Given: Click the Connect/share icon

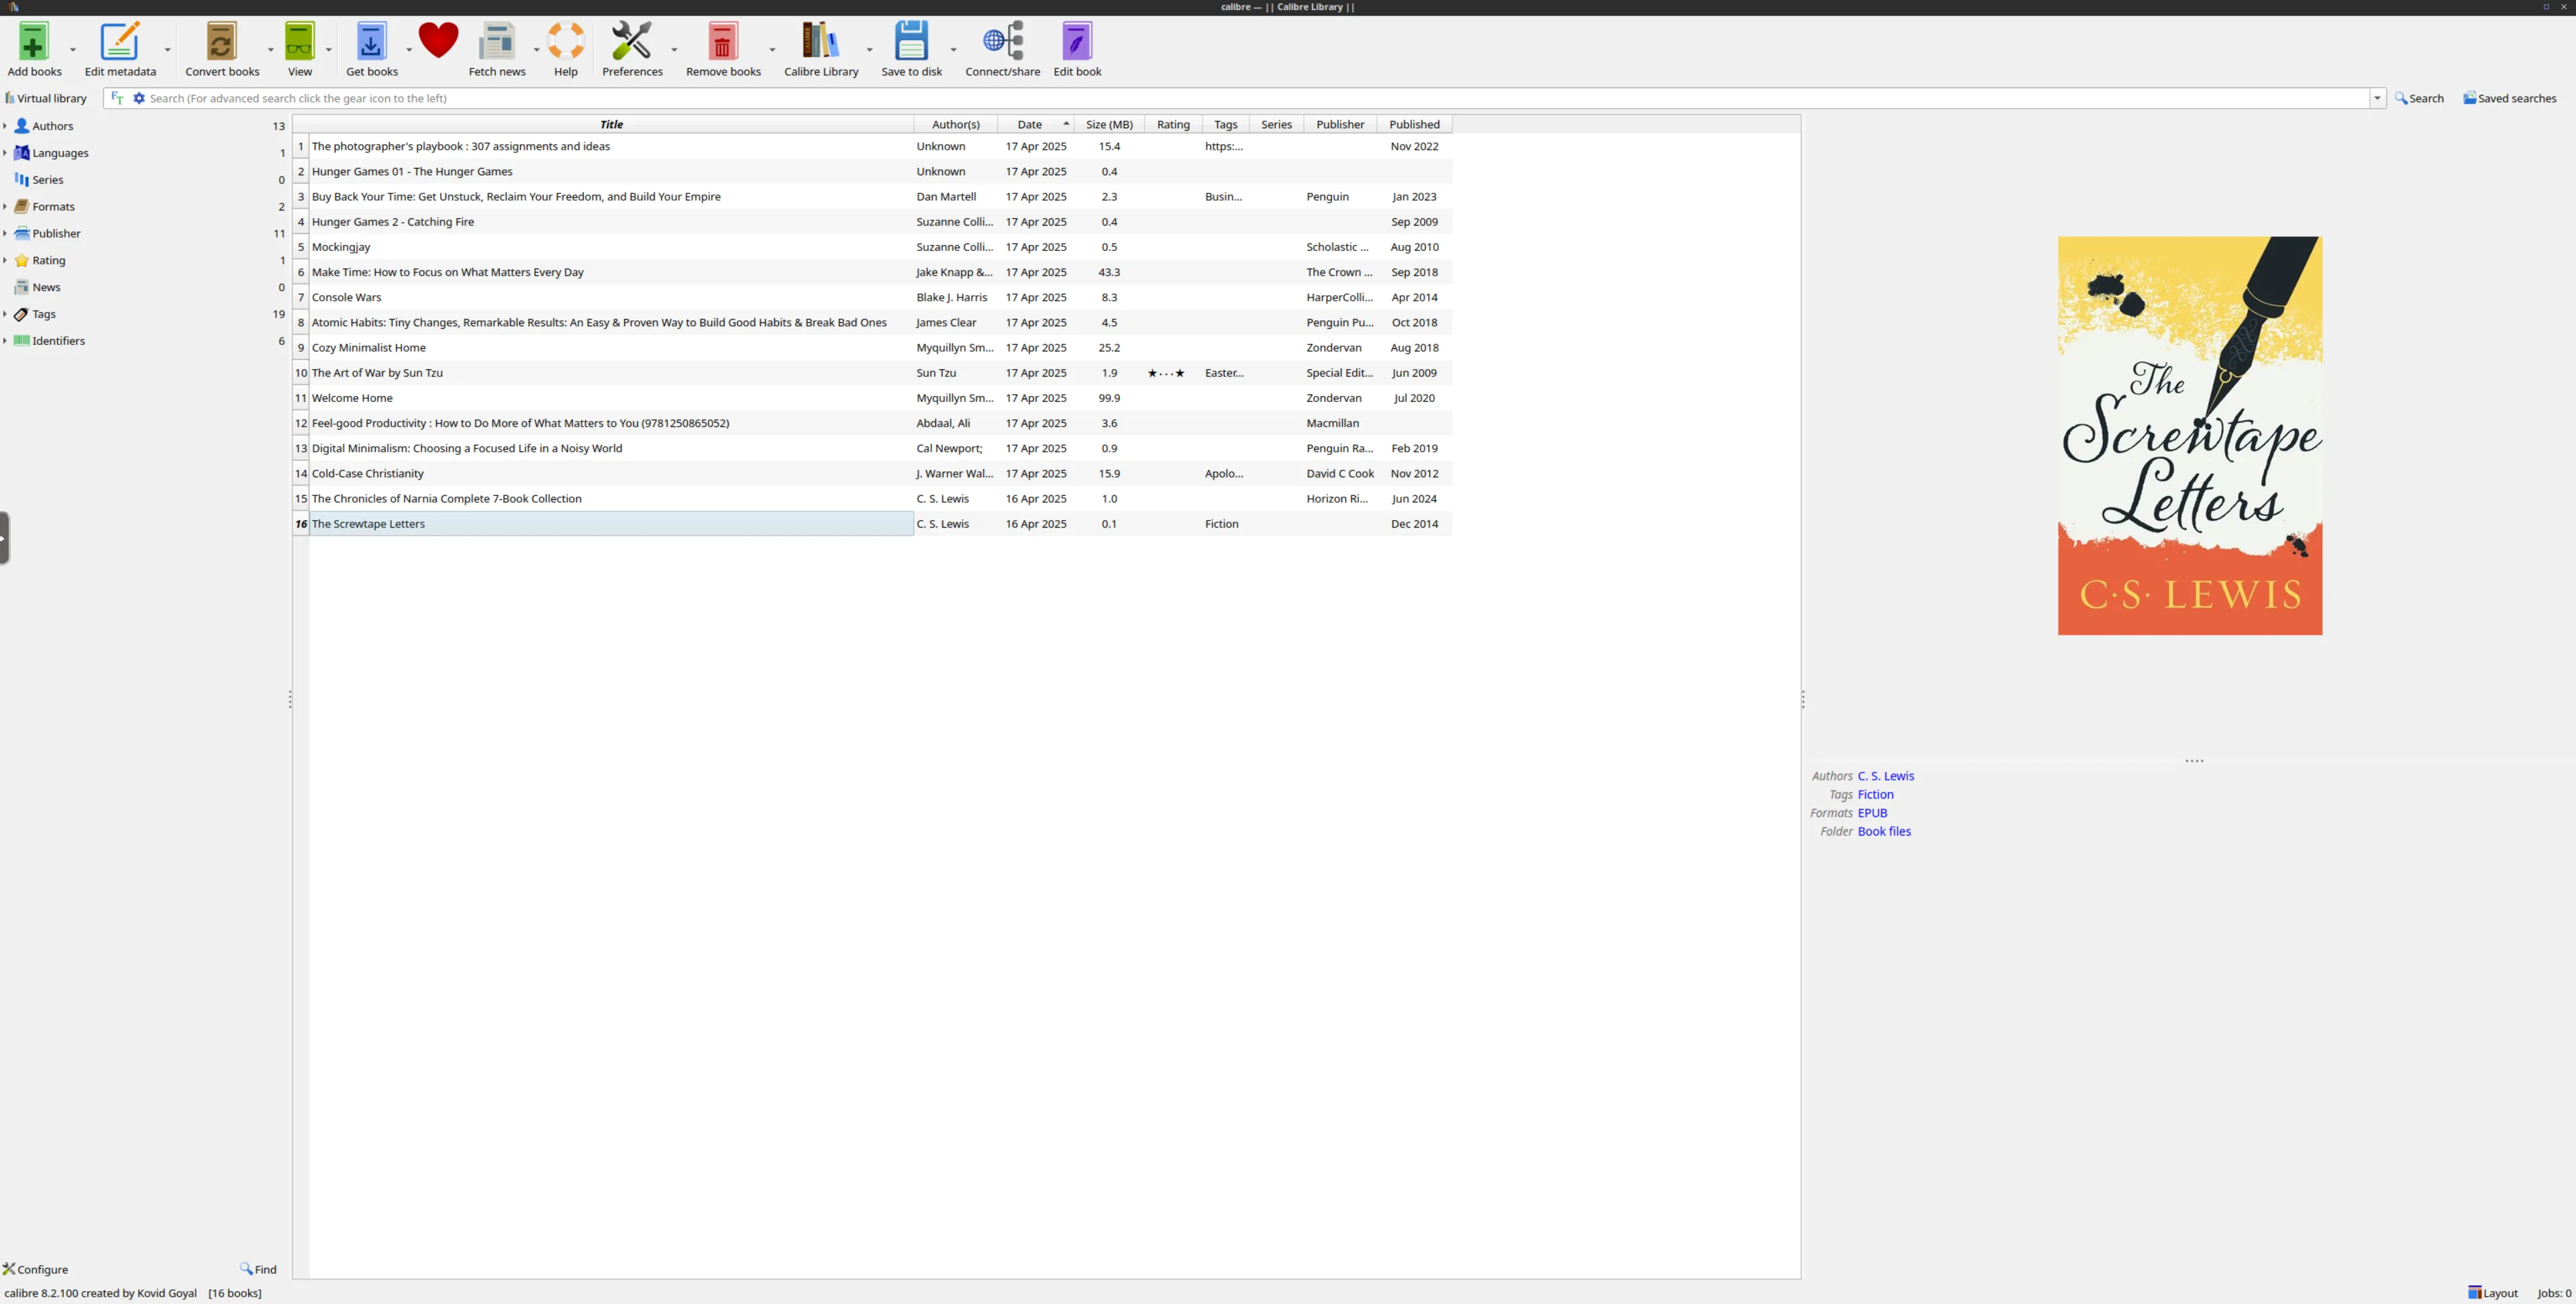Looking at the screenshot, I should (1002, 42).
